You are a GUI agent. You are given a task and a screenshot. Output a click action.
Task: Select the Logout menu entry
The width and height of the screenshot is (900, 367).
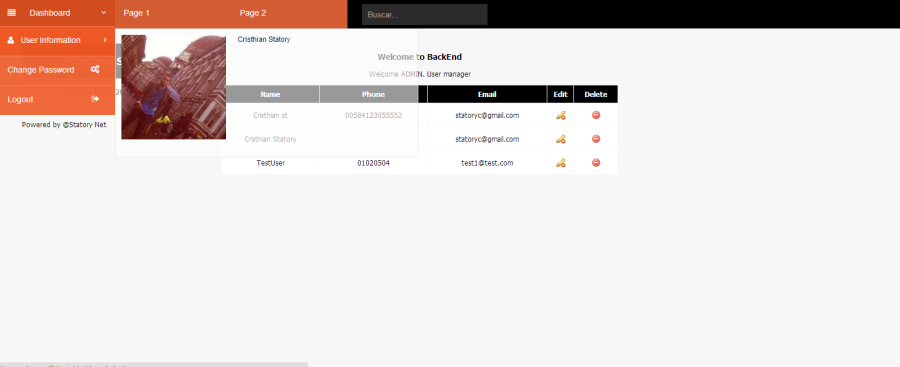(x=57, y=99)
